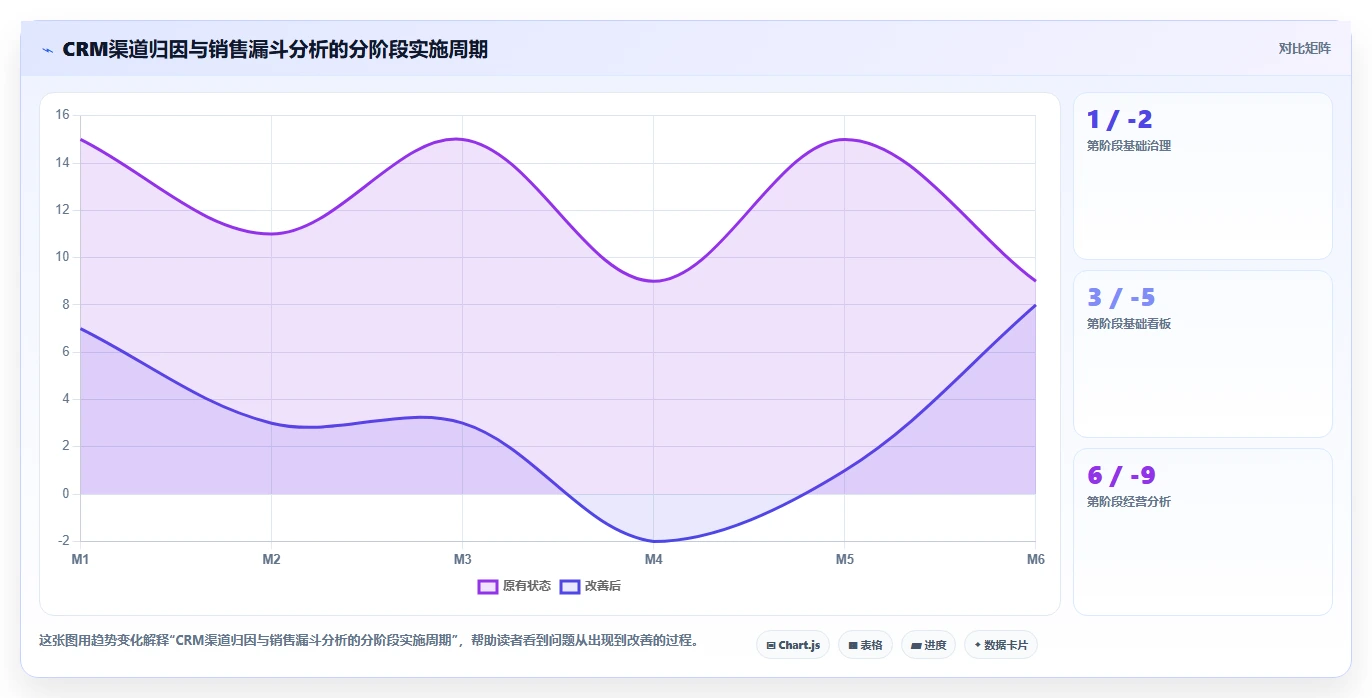Screen dimensions: 1372x698
Task: Click the M1 x-axis label
Action: [80, 559]
